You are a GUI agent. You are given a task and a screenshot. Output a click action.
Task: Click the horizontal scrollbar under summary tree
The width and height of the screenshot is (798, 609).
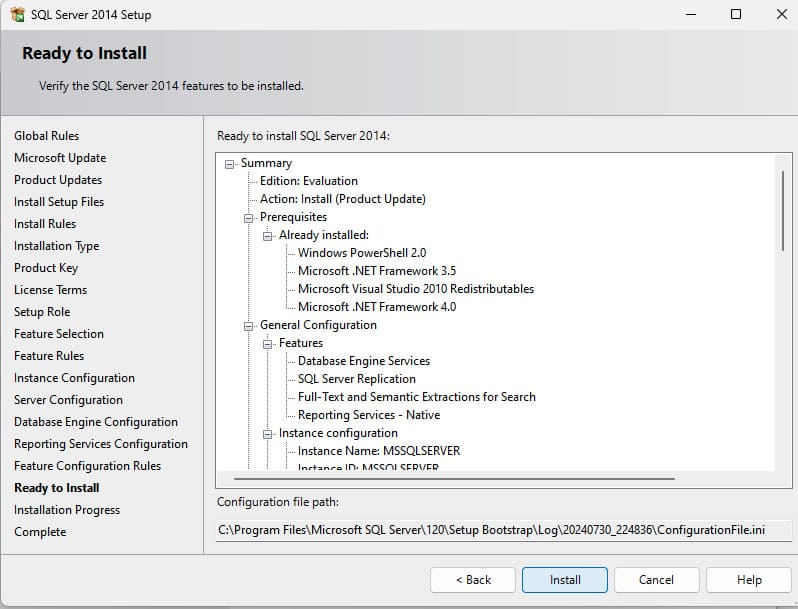coord(450,479)
